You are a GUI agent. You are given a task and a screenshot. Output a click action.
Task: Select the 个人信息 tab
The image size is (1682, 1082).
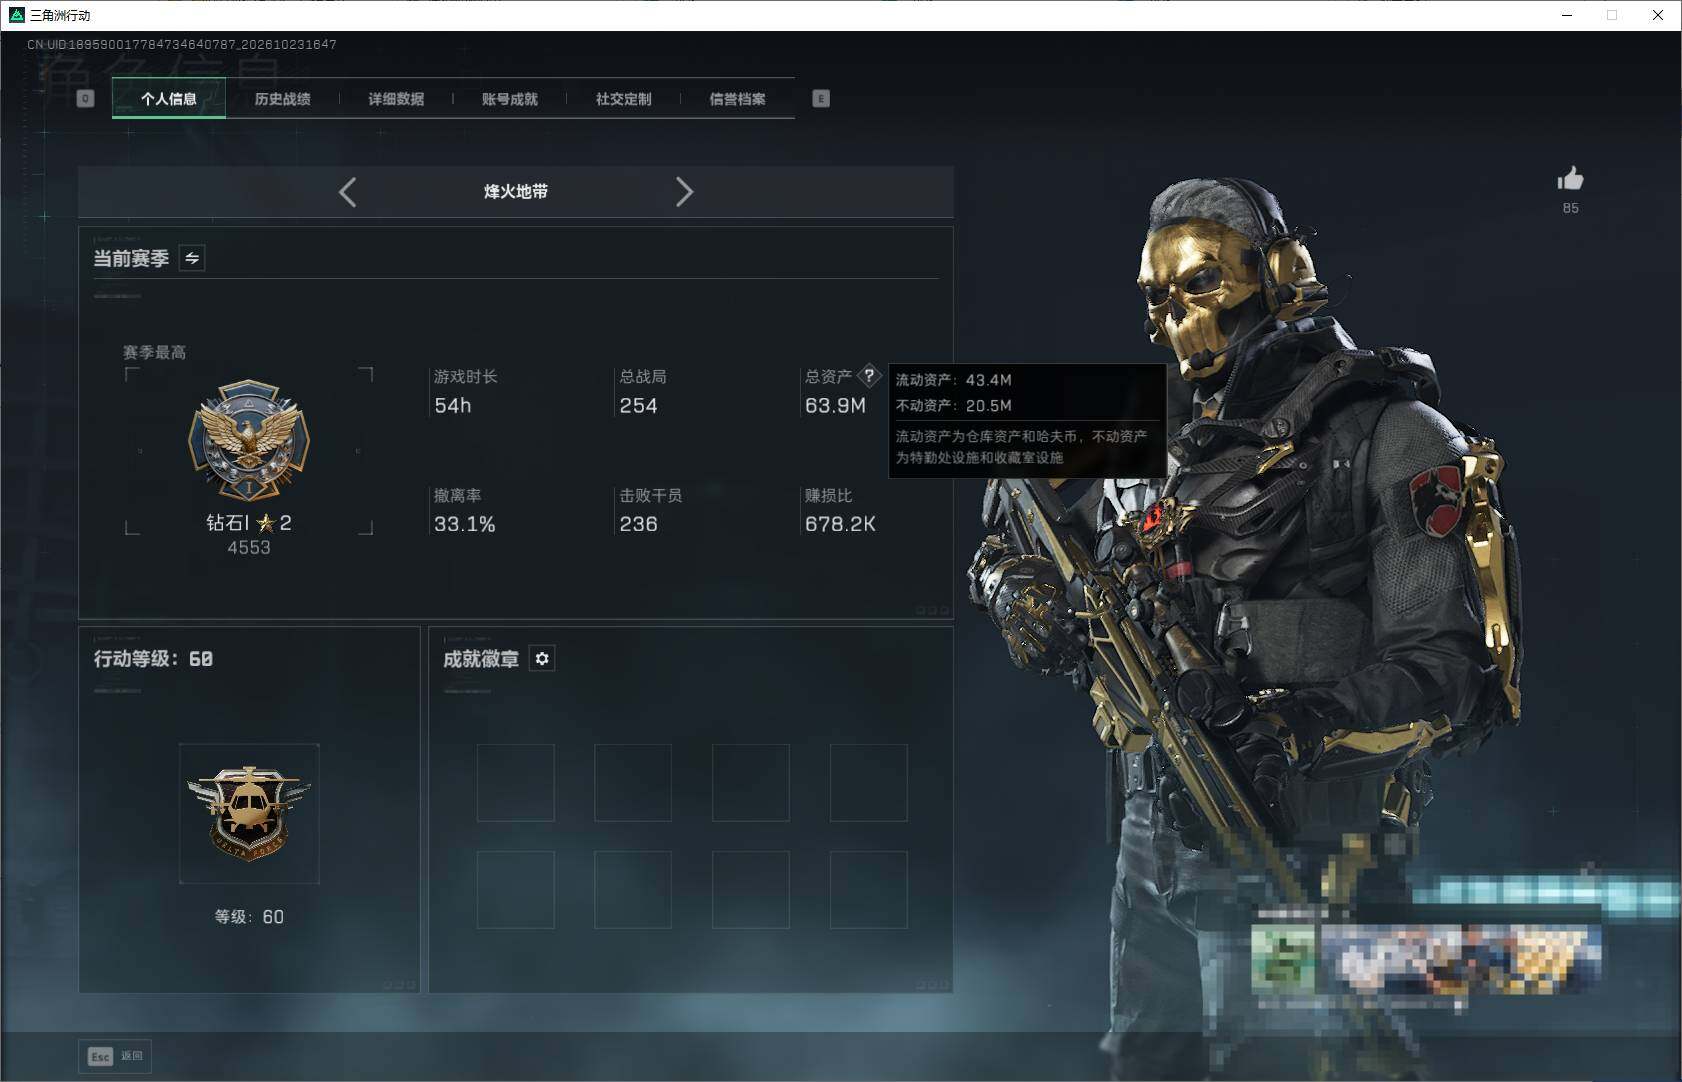(x=169, y=99)
